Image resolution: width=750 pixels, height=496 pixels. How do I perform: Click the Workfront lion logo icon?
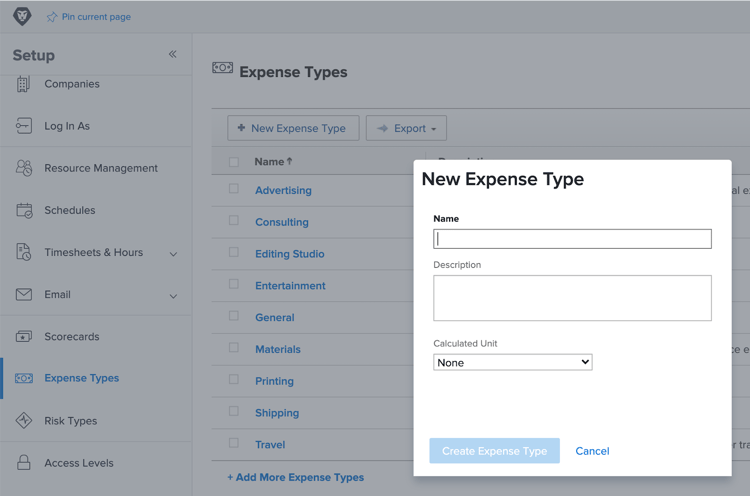22,16
